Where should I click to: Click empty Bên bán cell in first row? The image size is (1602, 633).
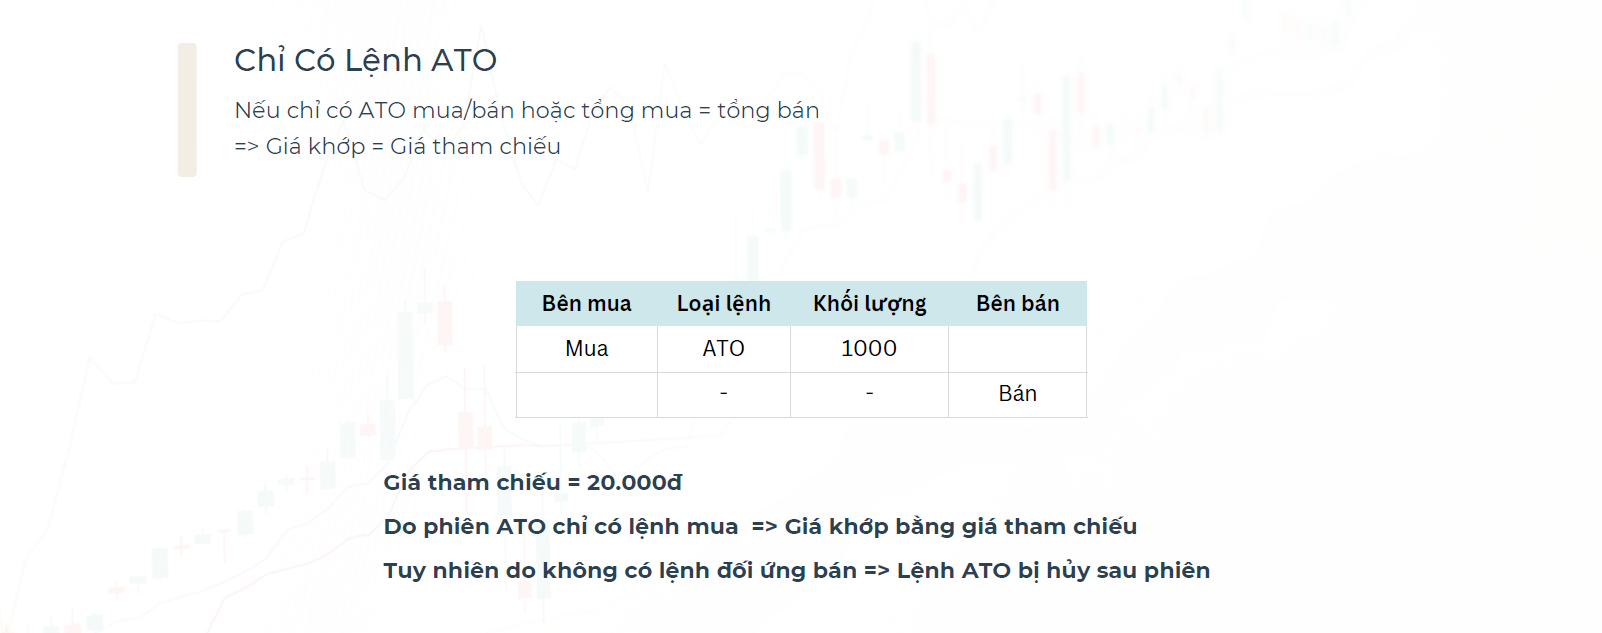click(1018, 349)
